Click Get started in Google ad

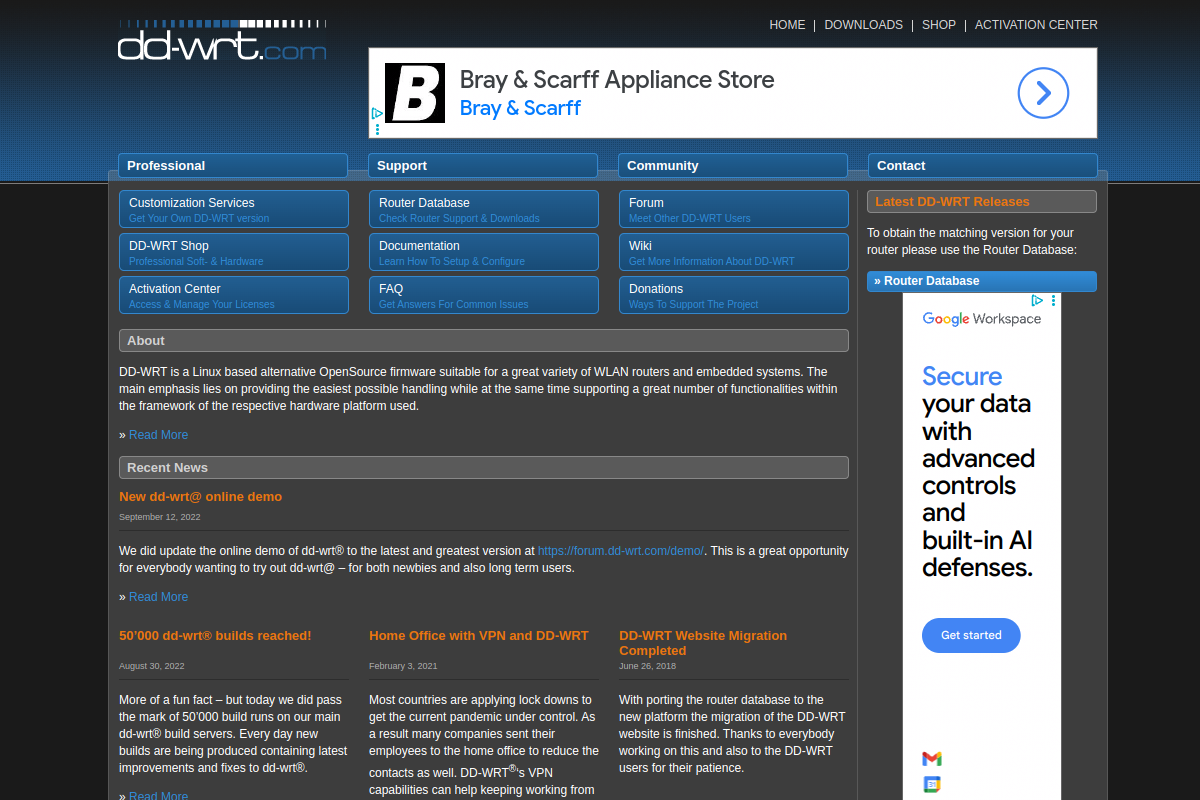coord(971,635)
